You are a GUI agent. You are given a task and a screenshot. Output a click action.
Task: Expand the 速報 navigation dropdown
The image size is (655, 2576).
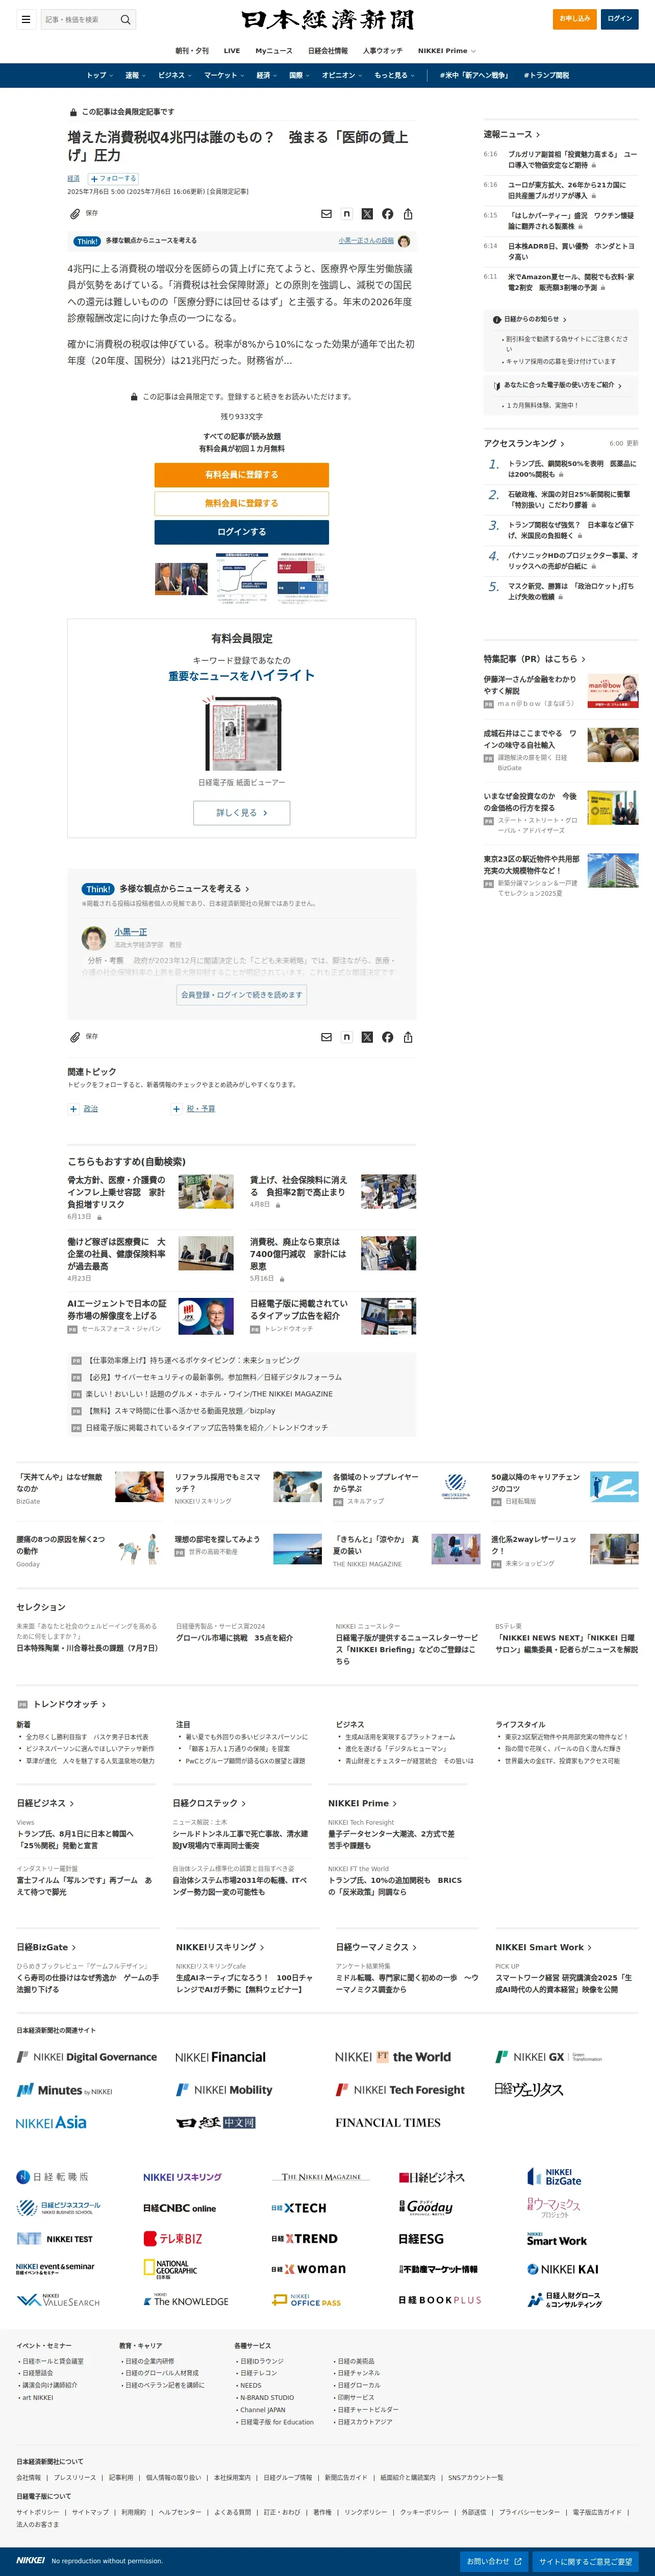click(135, 75)
